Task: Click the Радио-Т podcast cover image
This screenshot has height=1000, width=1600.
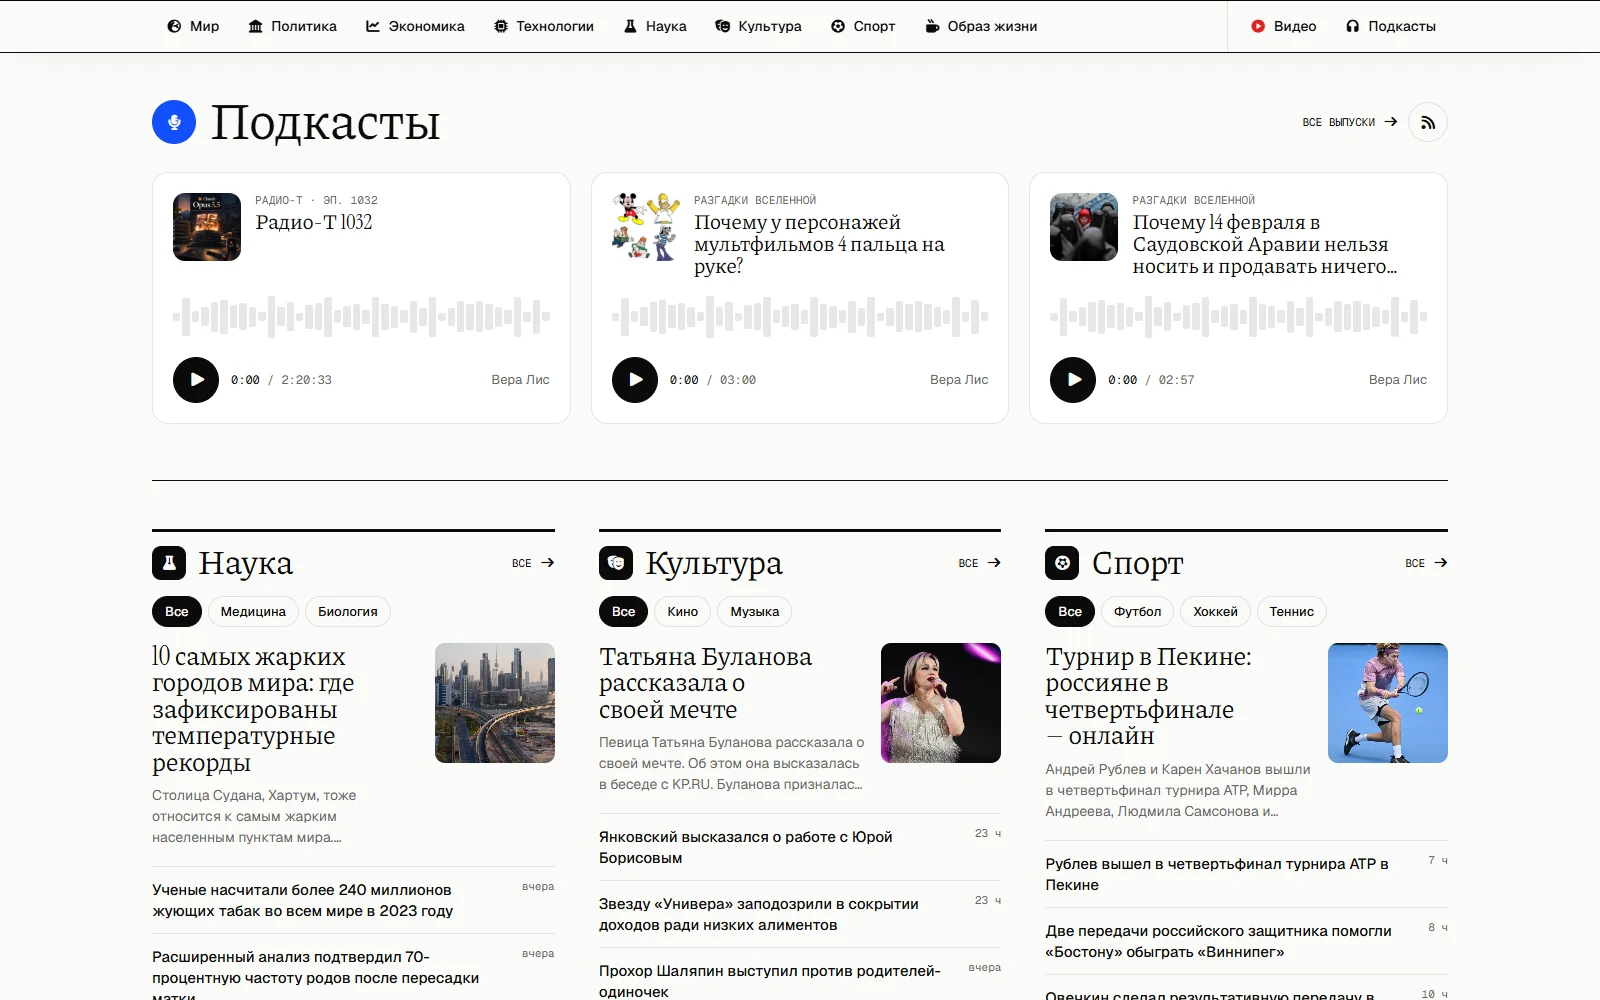Action: click(x=207, y=227)
